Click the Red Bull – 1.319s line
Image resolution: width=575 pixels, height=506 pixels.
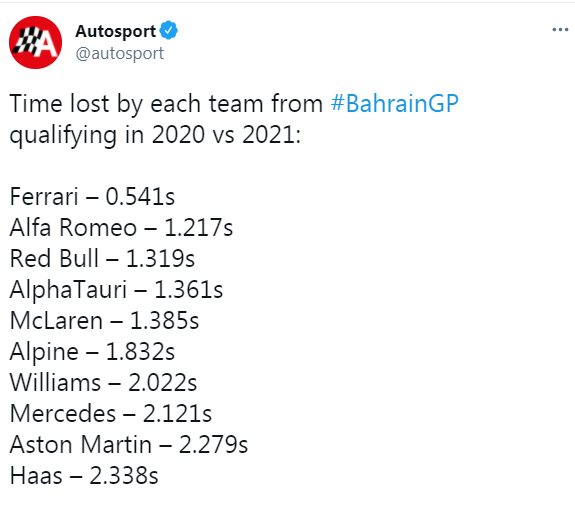102,258
